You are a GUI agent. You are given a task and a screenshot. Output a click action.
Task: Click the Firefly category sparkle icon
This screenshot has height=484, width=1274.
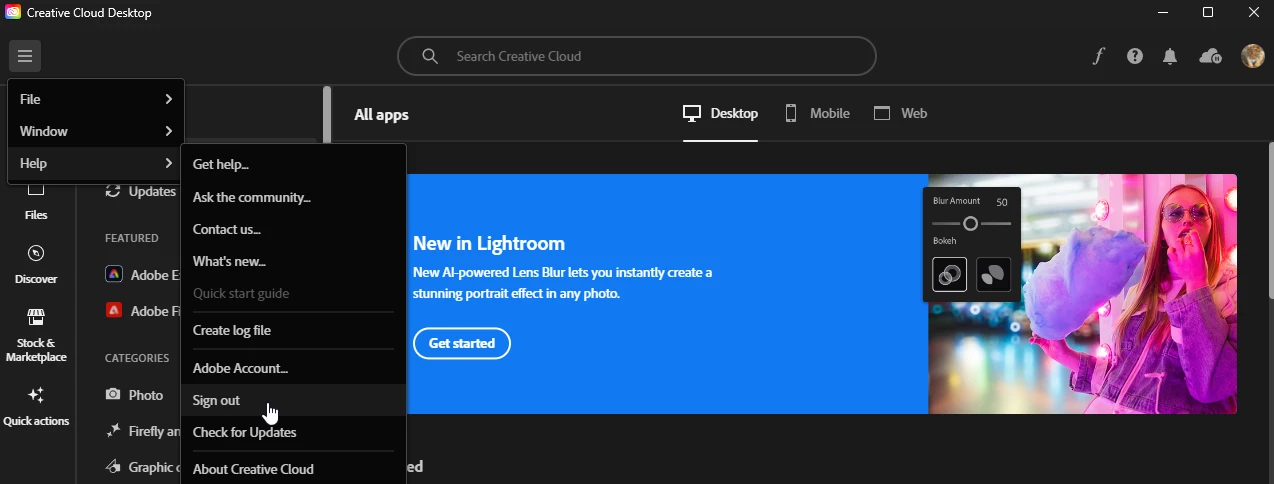click(114, 431)
